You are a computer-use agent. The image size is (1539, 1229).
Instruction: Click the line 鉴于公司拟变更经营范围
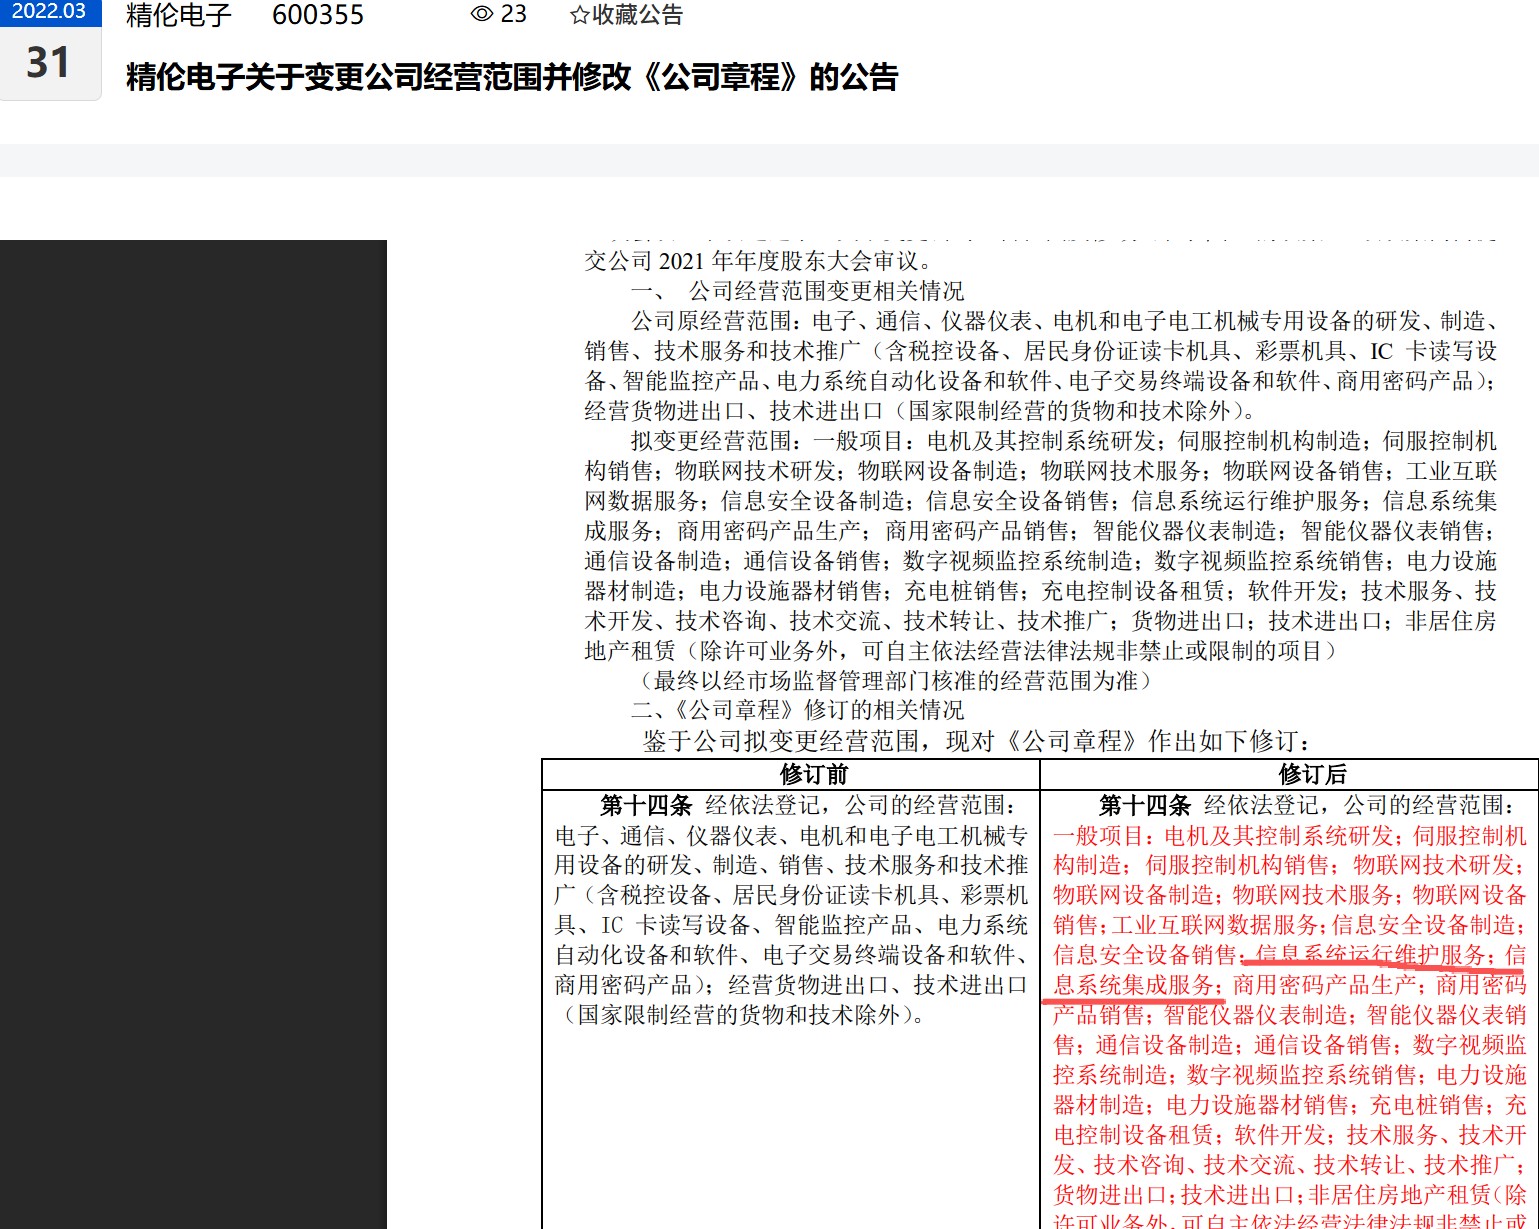(x=977, y=741)
